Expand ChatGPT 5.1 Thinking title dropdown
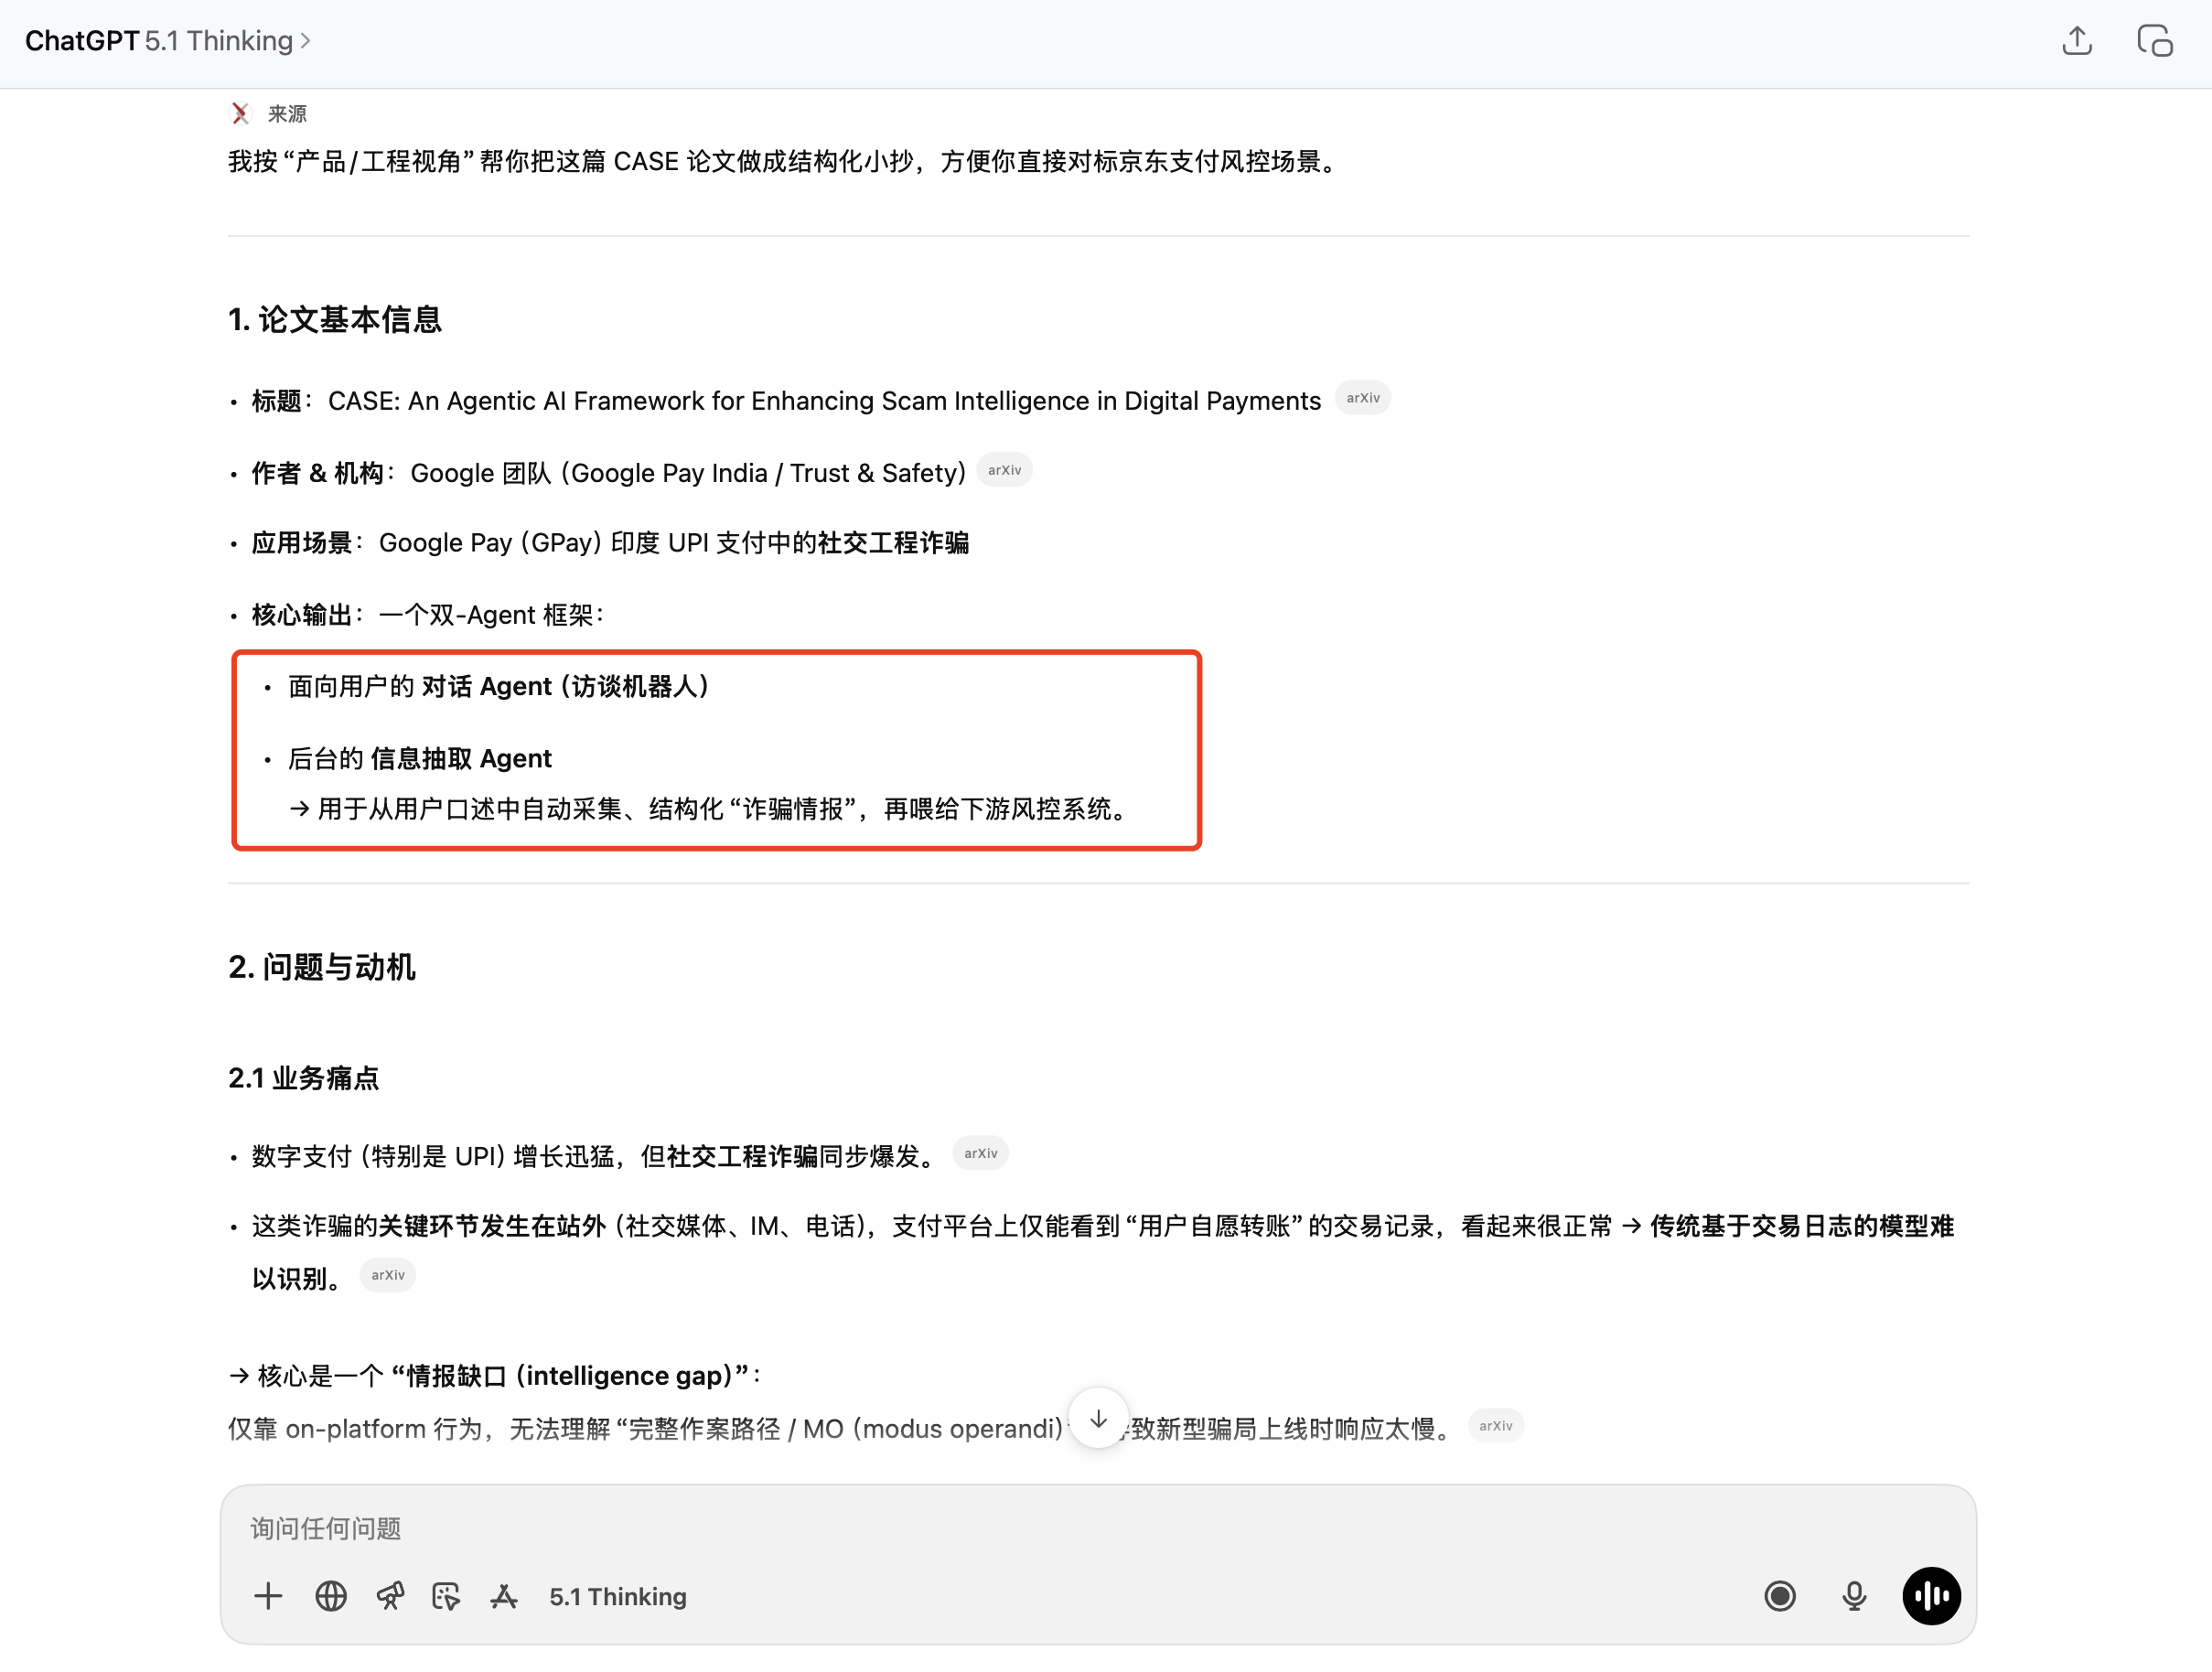2212x1672 pixels. [168, 41]
